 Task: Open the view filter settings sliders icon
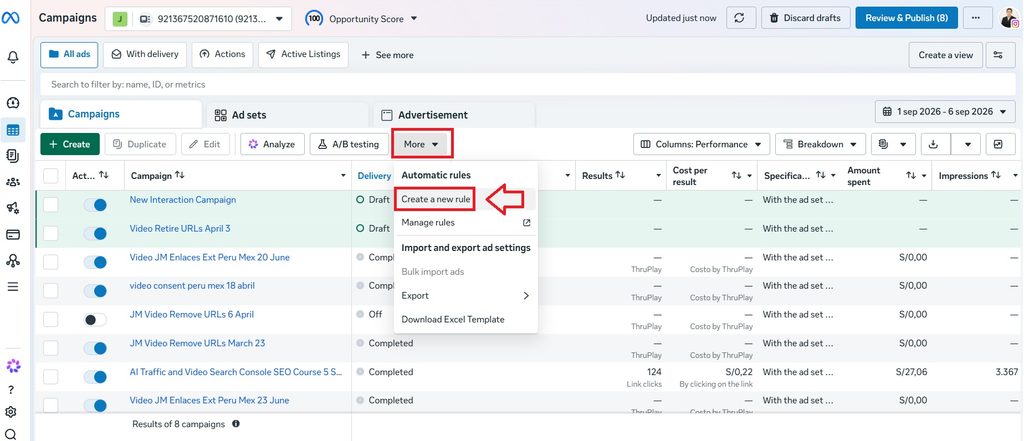pos(998,55)
